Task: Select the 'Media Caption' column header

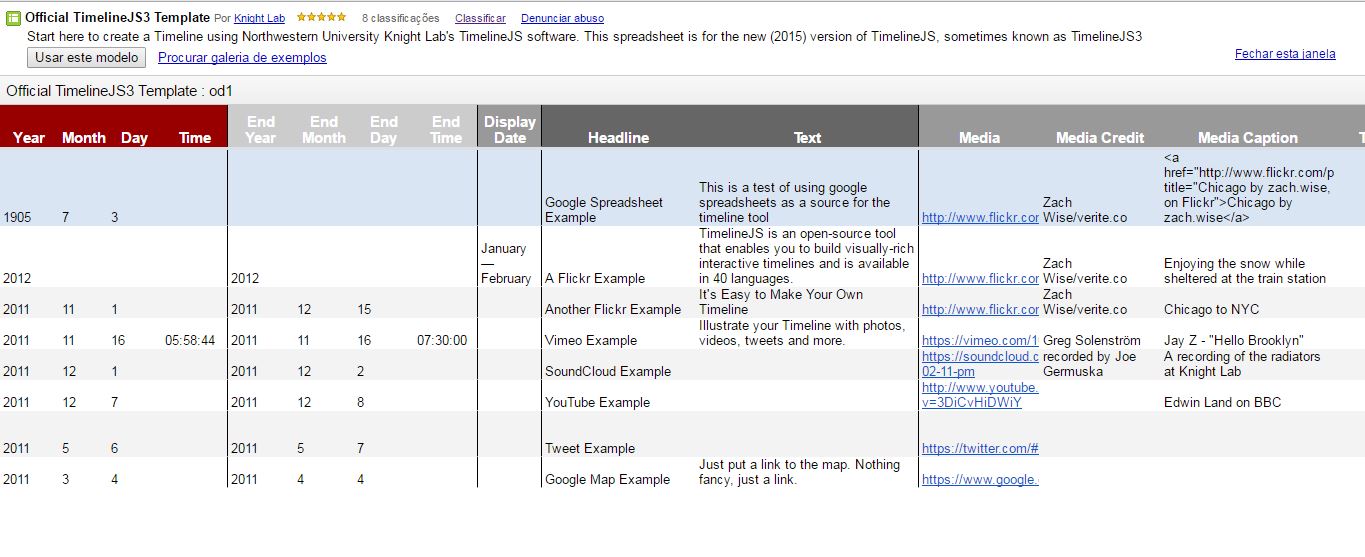Action: [x=1247, y=138]
